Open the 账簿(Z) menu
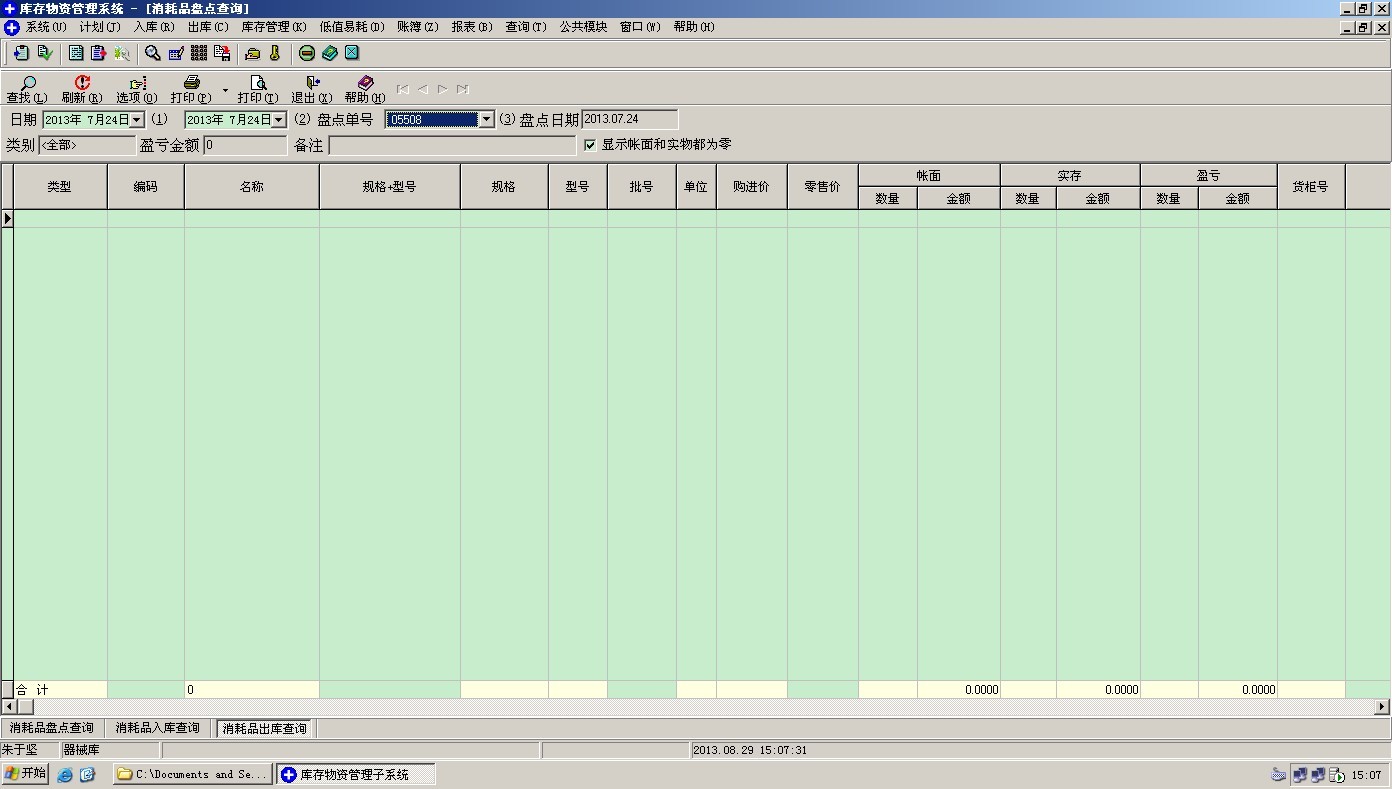 click(418, 27)
